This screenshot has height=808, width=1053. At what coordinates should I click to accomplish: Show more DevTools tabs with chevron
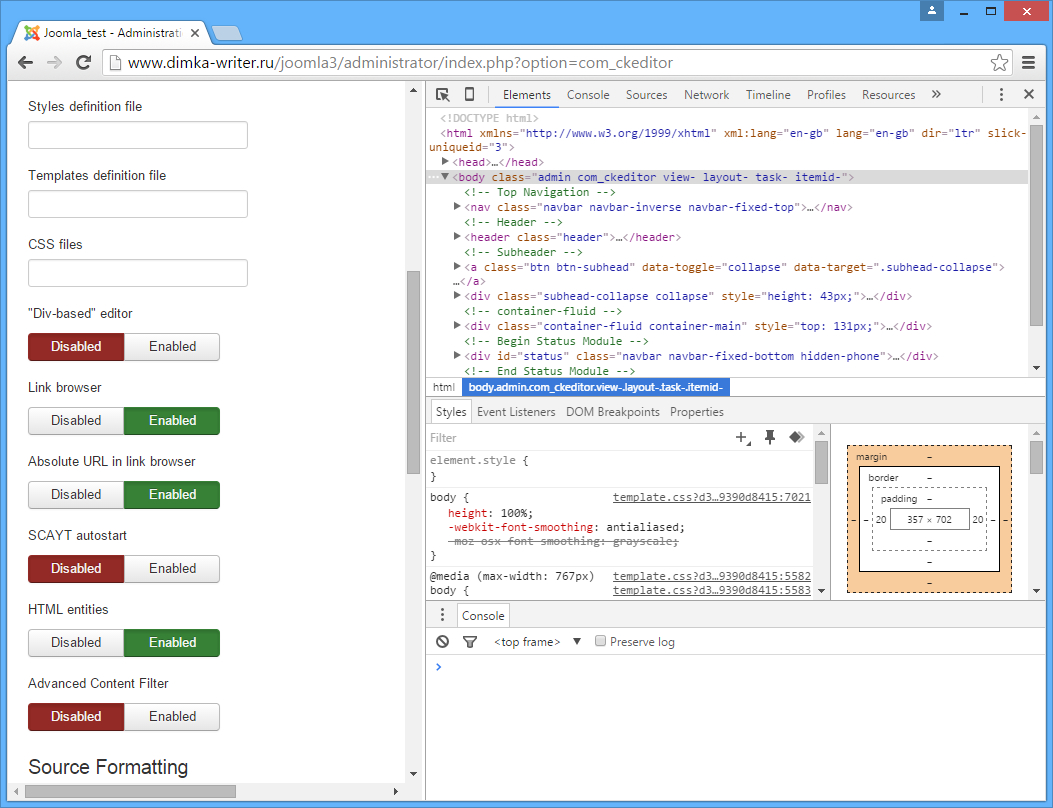coord(936,95)
